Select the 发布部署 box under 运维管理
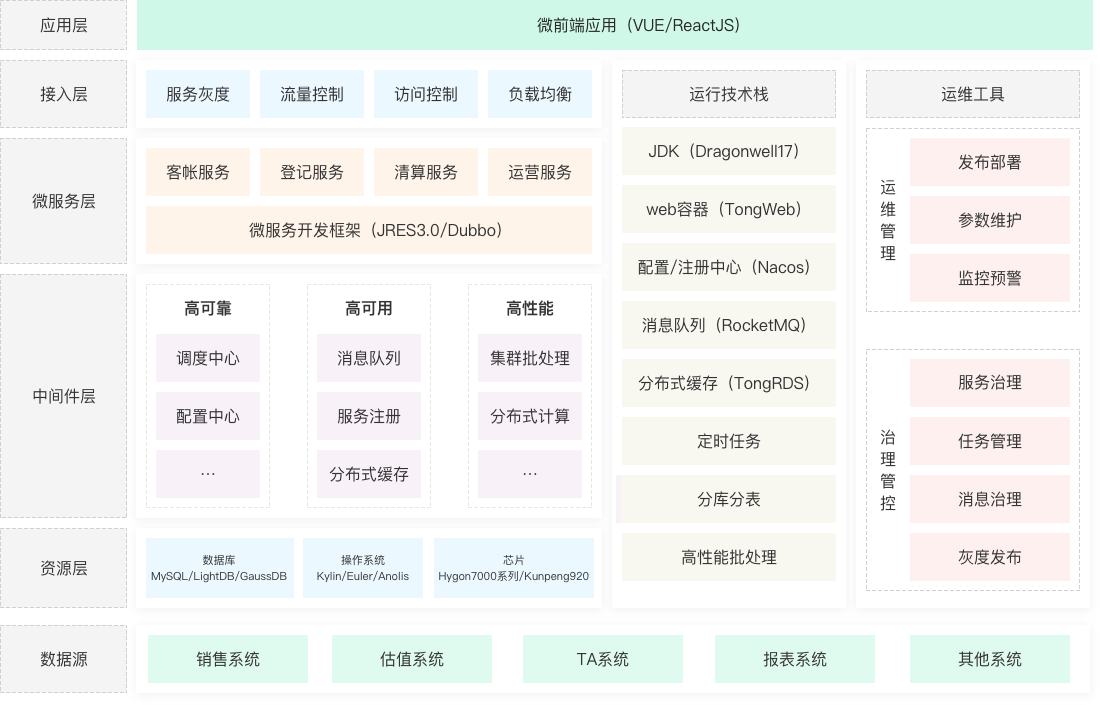 click(x=989, y=162)
